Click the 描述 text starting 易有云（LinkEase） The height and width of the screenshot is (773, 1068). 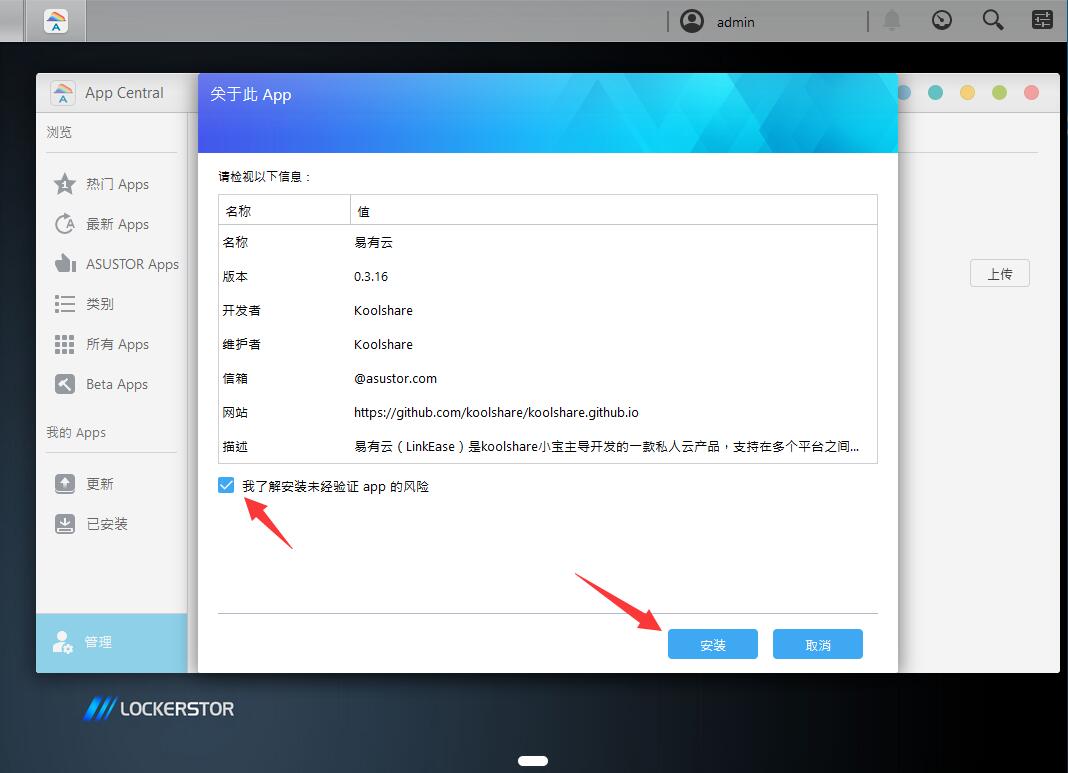(606, 447)
